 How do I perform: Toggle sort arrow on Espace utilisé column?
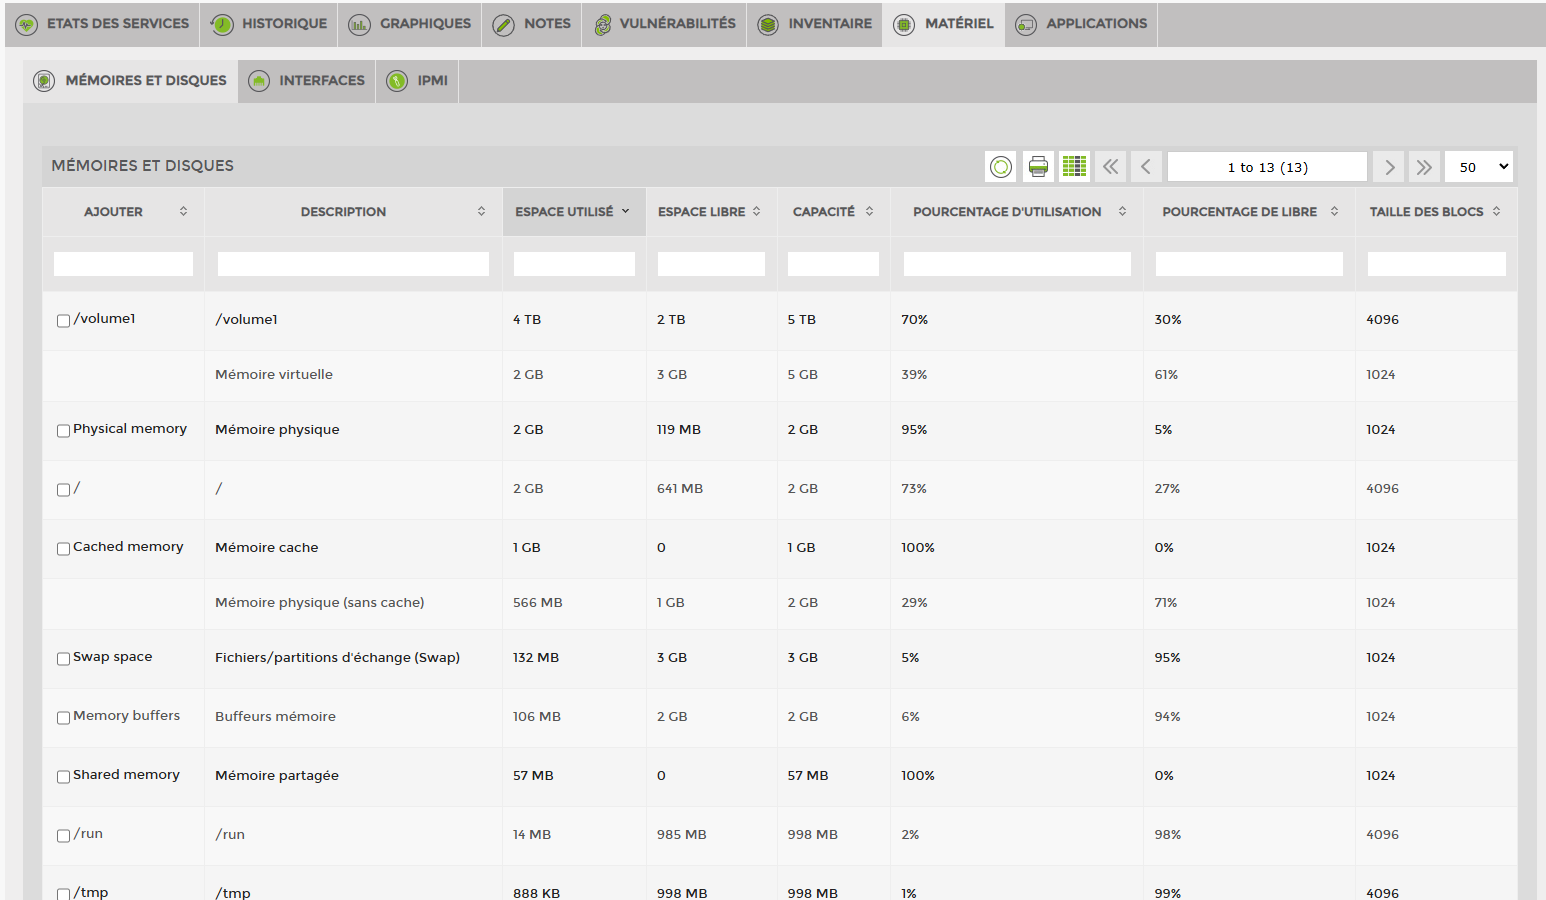tap(626, 211)
